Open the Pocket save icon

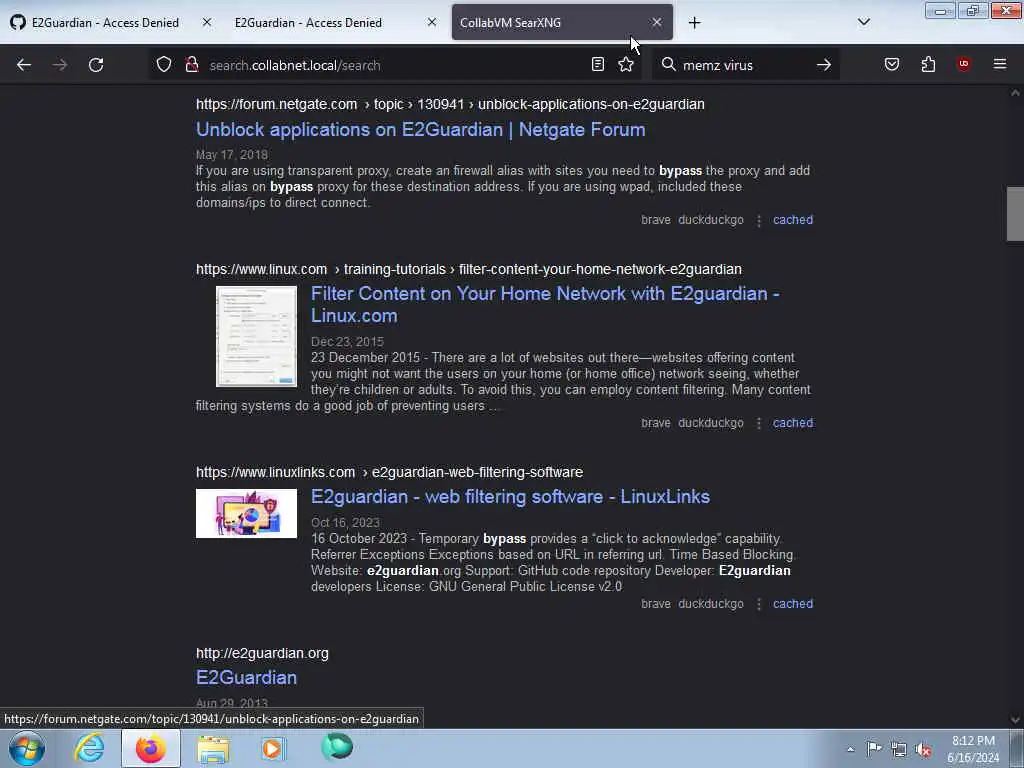click(x=892, y=64)
